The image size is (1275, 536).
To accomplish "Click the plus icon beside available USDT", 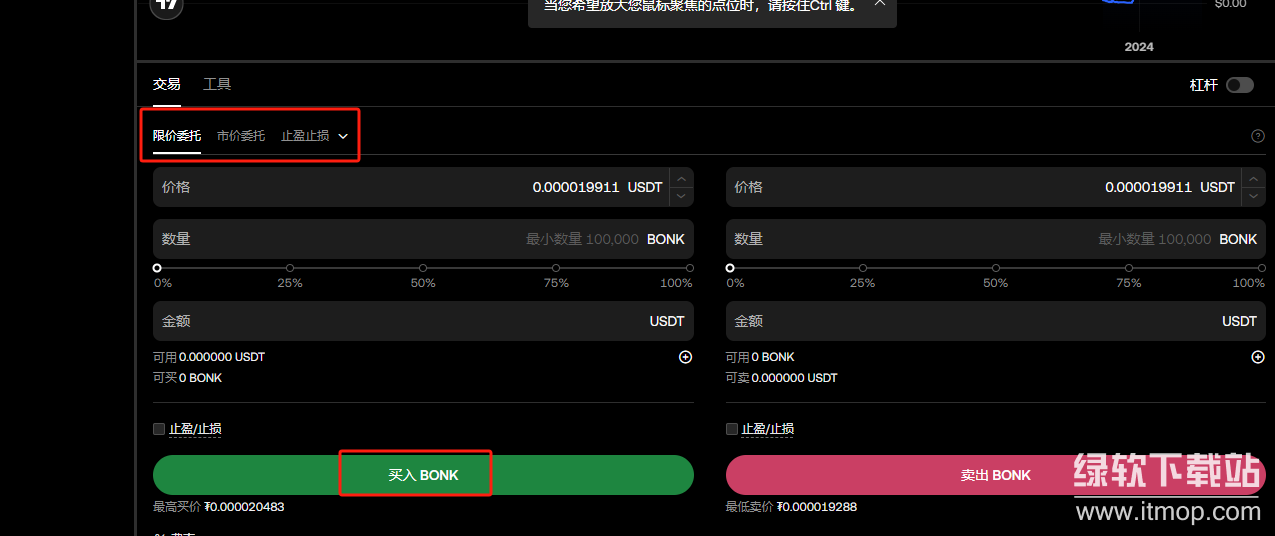I will pos(685,357).
